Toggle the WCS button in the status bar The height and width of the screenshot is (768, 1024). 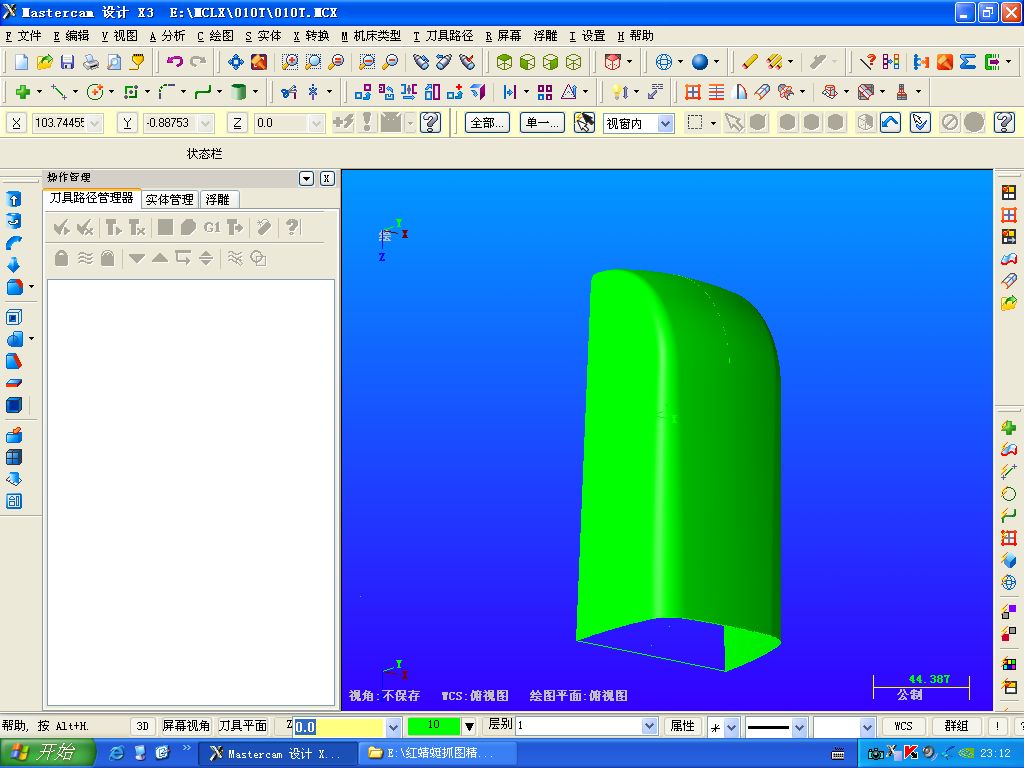[903, 726]
